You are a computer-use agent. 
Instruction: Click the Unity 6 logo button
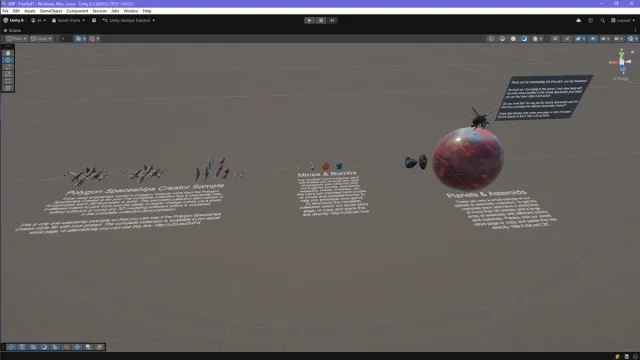[13, 20]
